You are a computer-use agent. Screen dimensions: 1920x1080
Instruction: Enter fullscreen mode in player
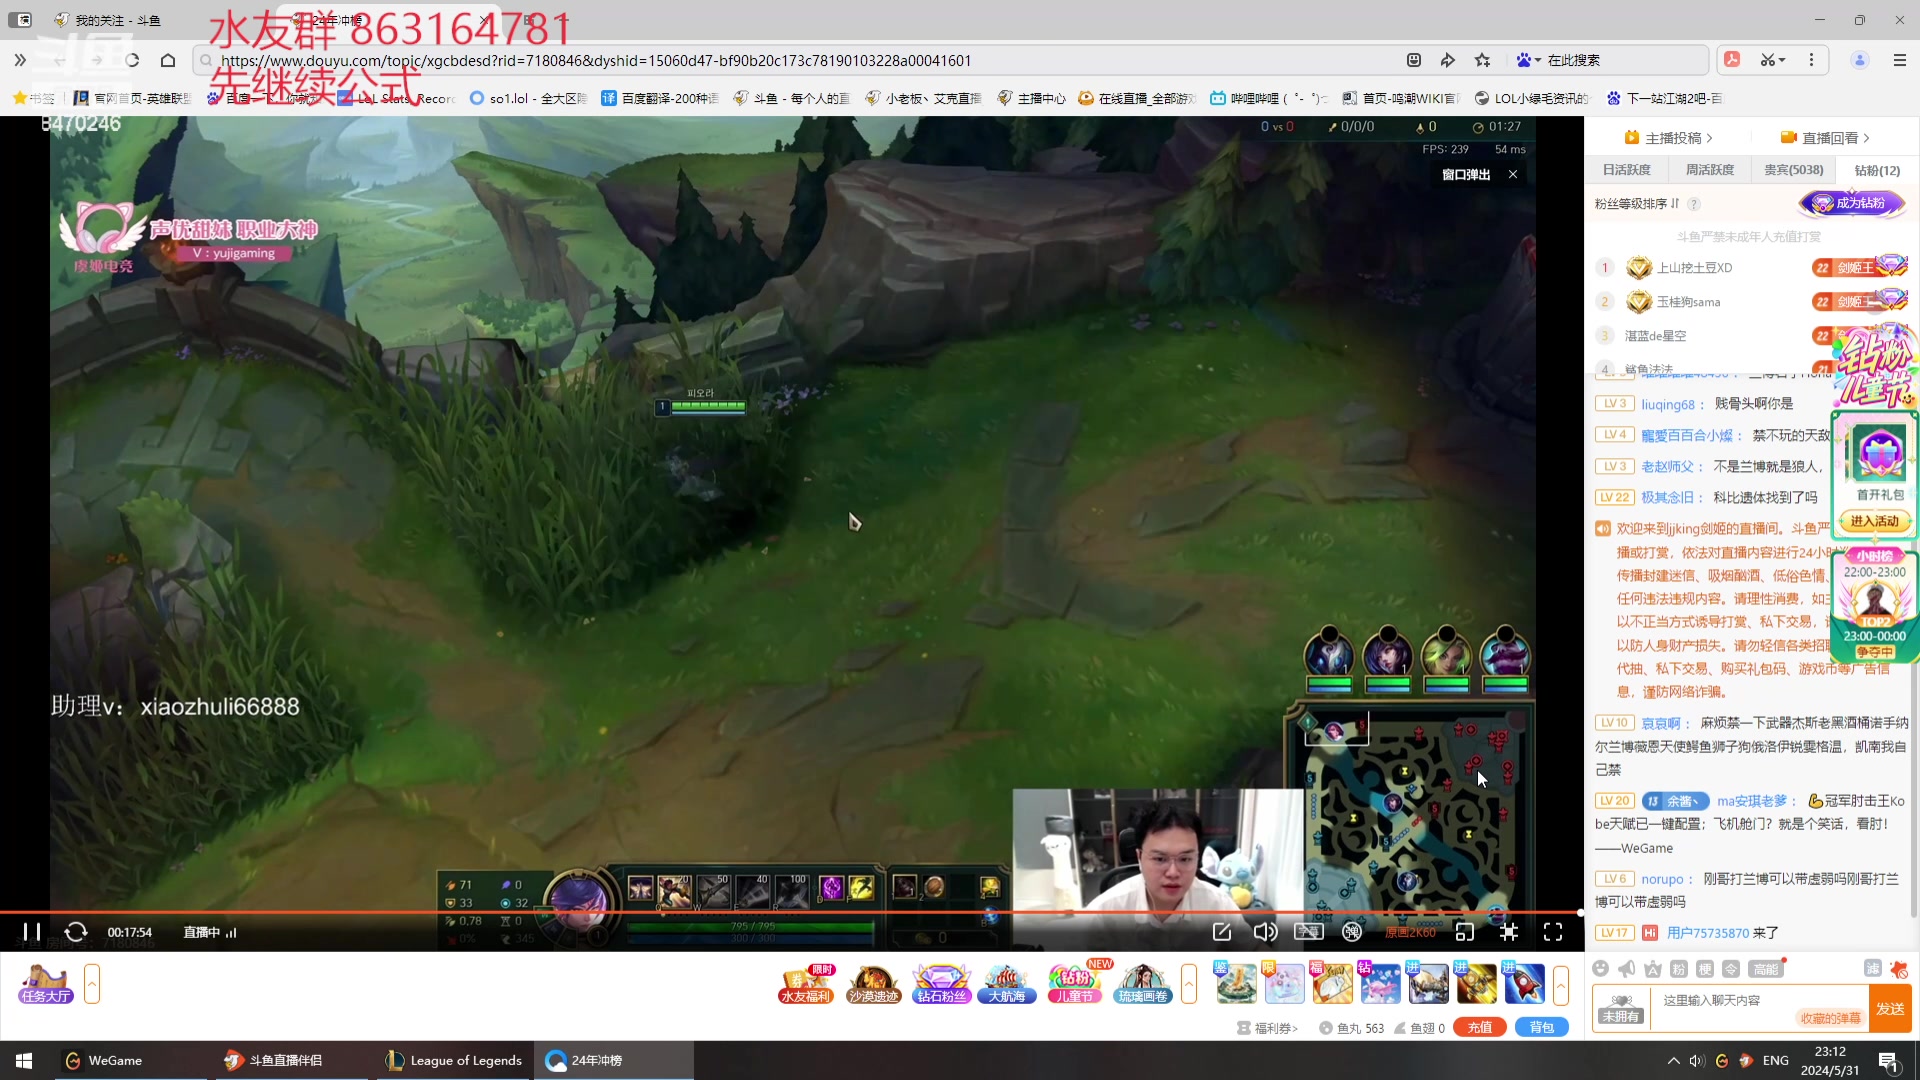pos(1553,932)
